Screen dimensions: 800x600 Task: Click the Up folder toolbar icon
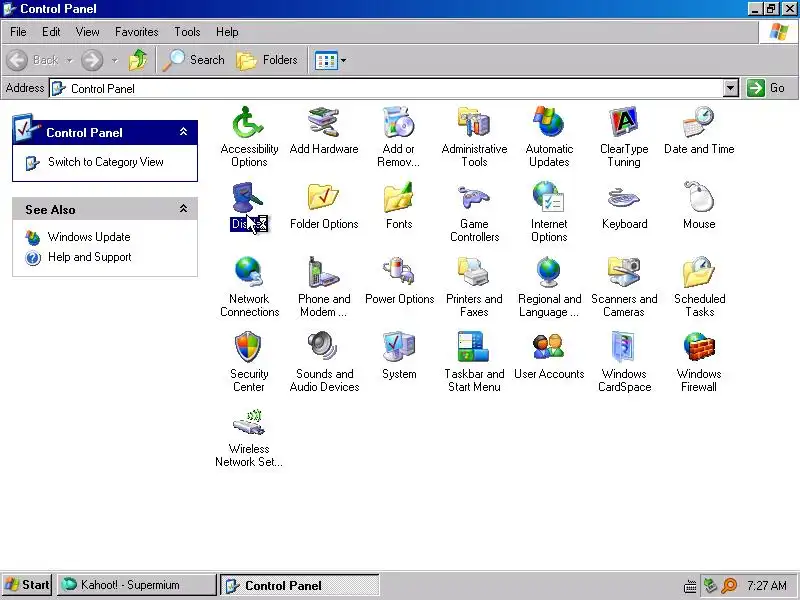pyautogui.click(x=138, y=60)
